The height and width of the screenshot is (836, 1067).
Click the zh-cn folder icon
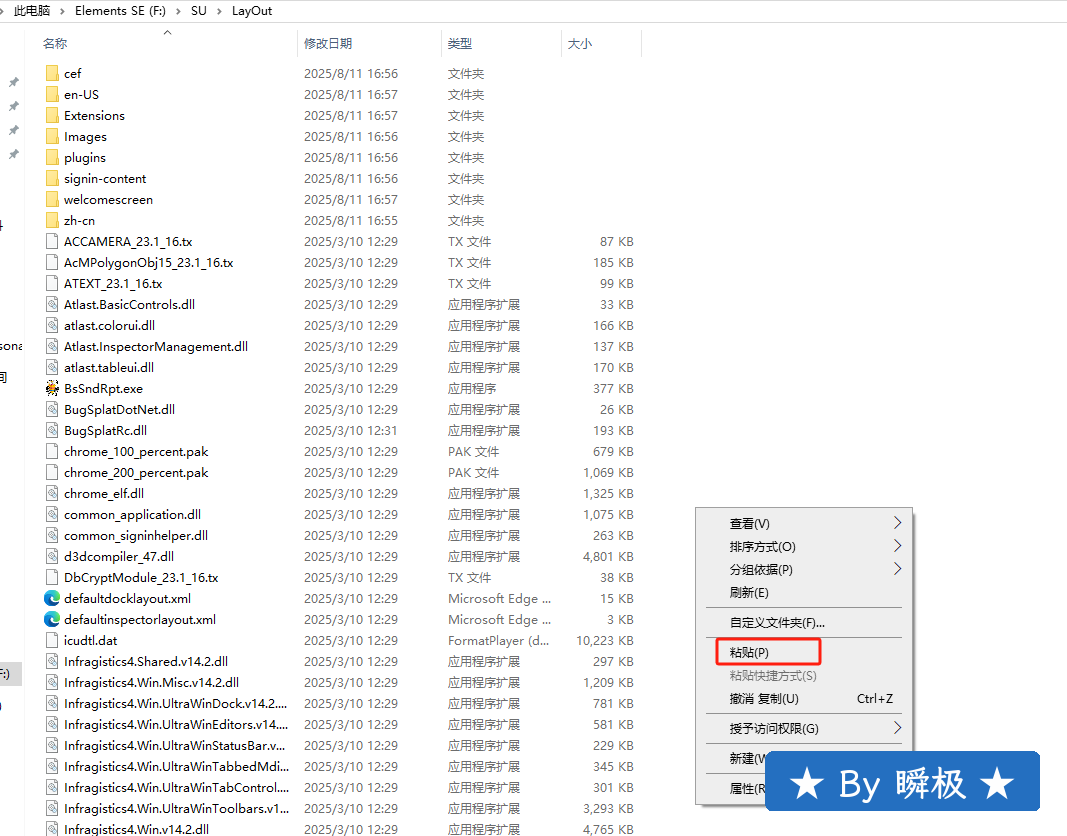point(53,220)
